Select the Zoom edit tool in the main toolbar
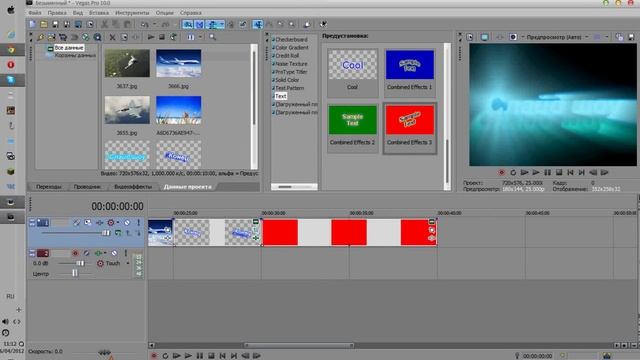Image resolution: width=640 pixels, height=360 pixels. click(x=292, y=24)
